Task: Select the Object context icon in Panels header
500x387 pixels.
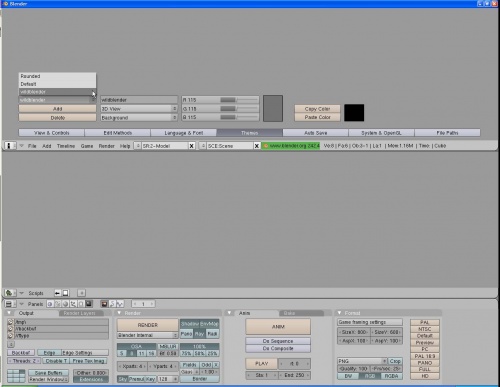Action: click(x=73, y=304)
